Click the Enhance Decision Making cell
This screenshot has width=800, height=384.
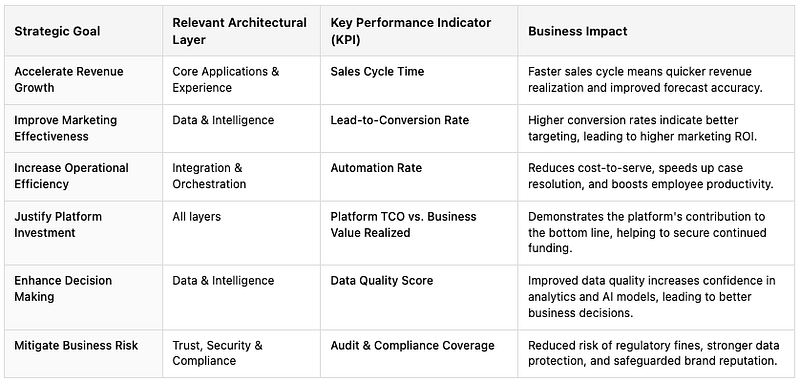tap(63, 288)
